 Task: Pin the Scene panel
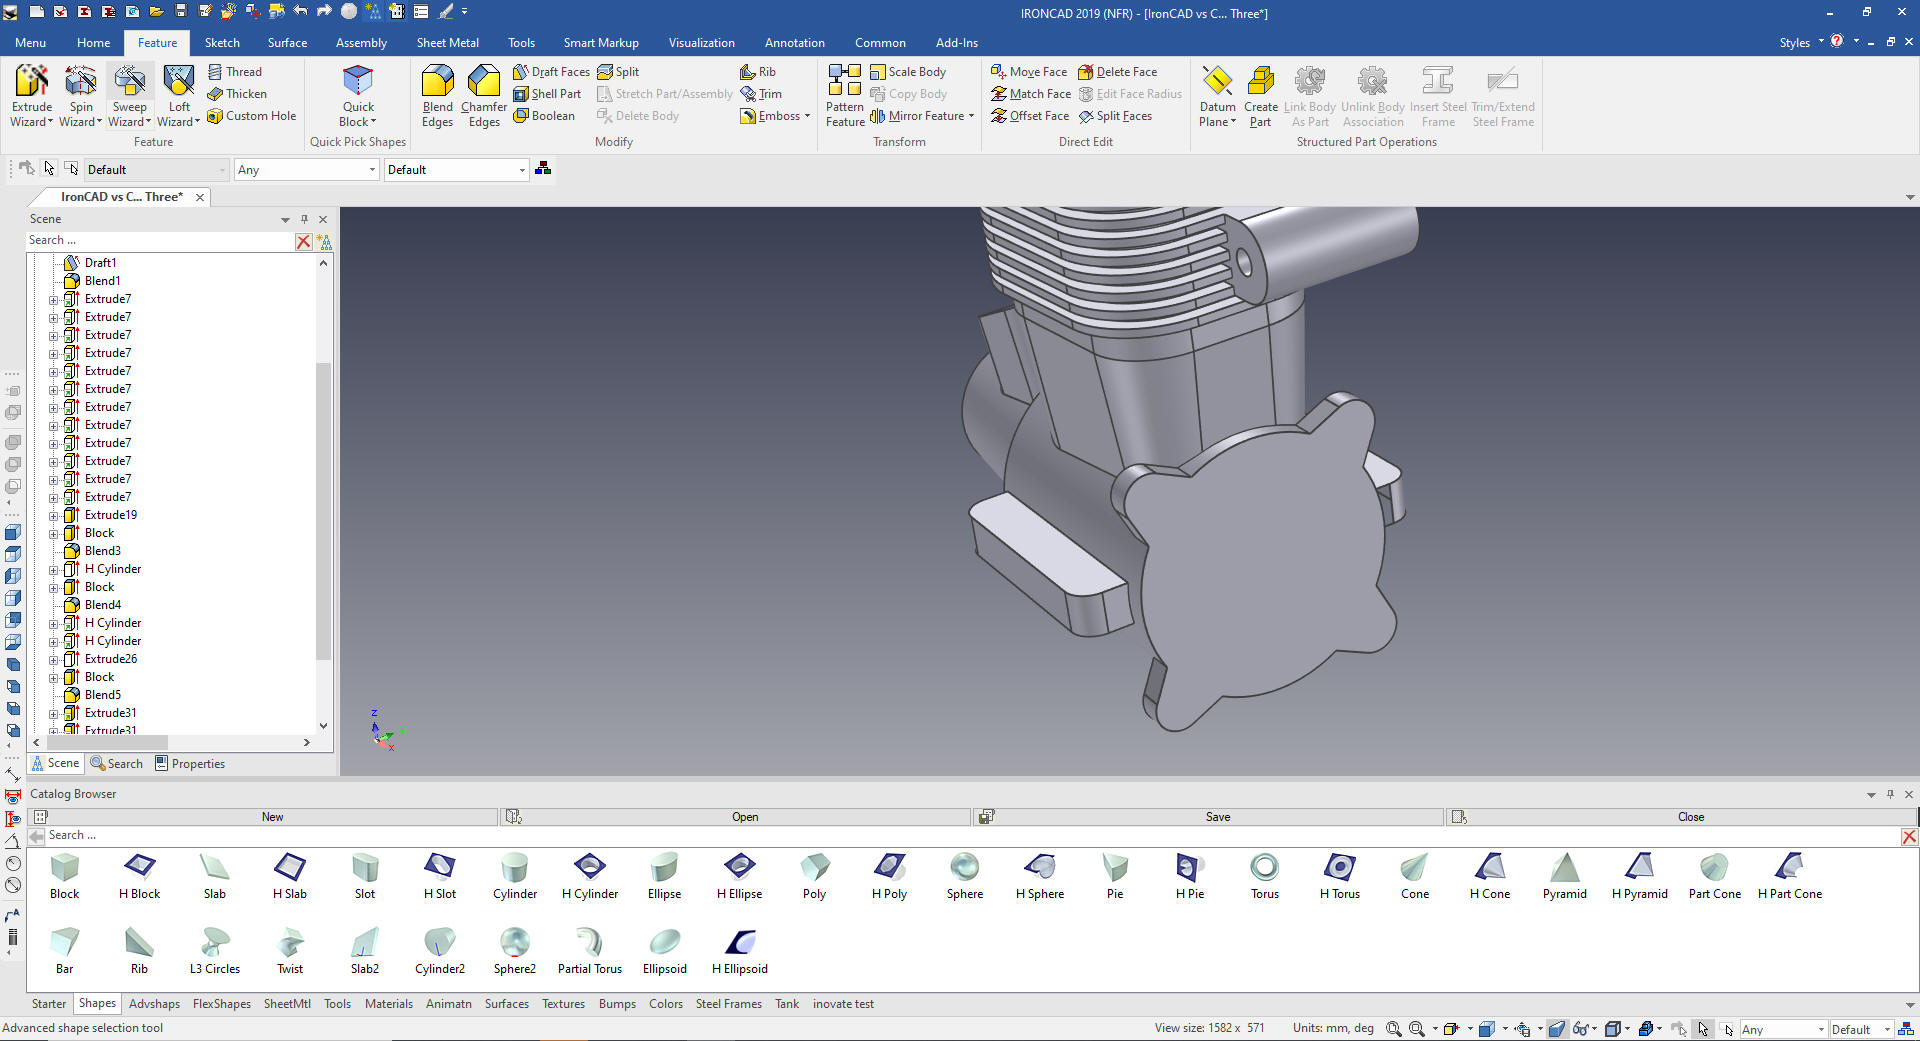click(x=305, y=219)
